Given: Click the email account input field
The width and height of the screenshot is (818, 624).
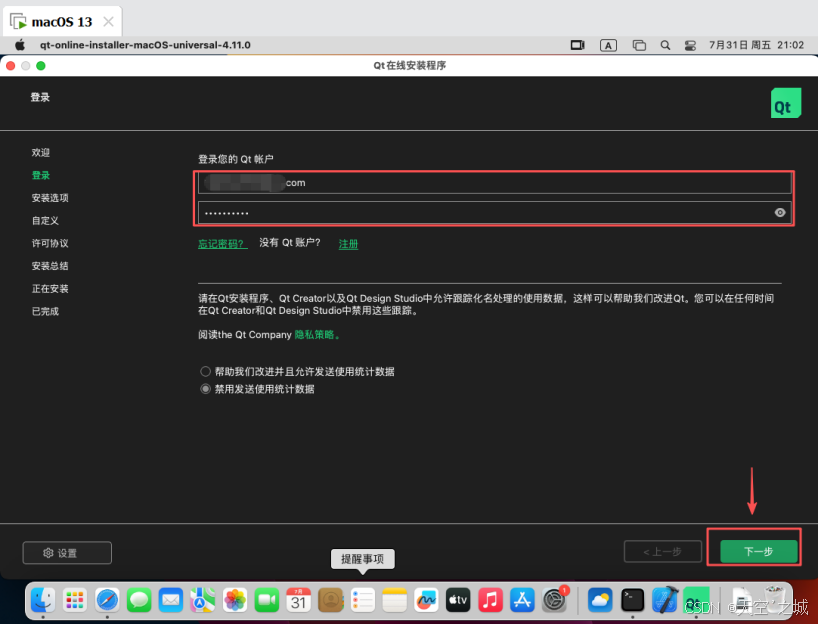Looking at the screenshot, I should (x=495, y=183).
